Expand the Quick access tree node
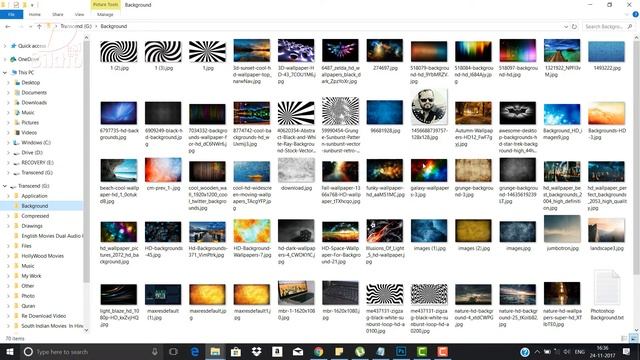 tap(5, 46)
